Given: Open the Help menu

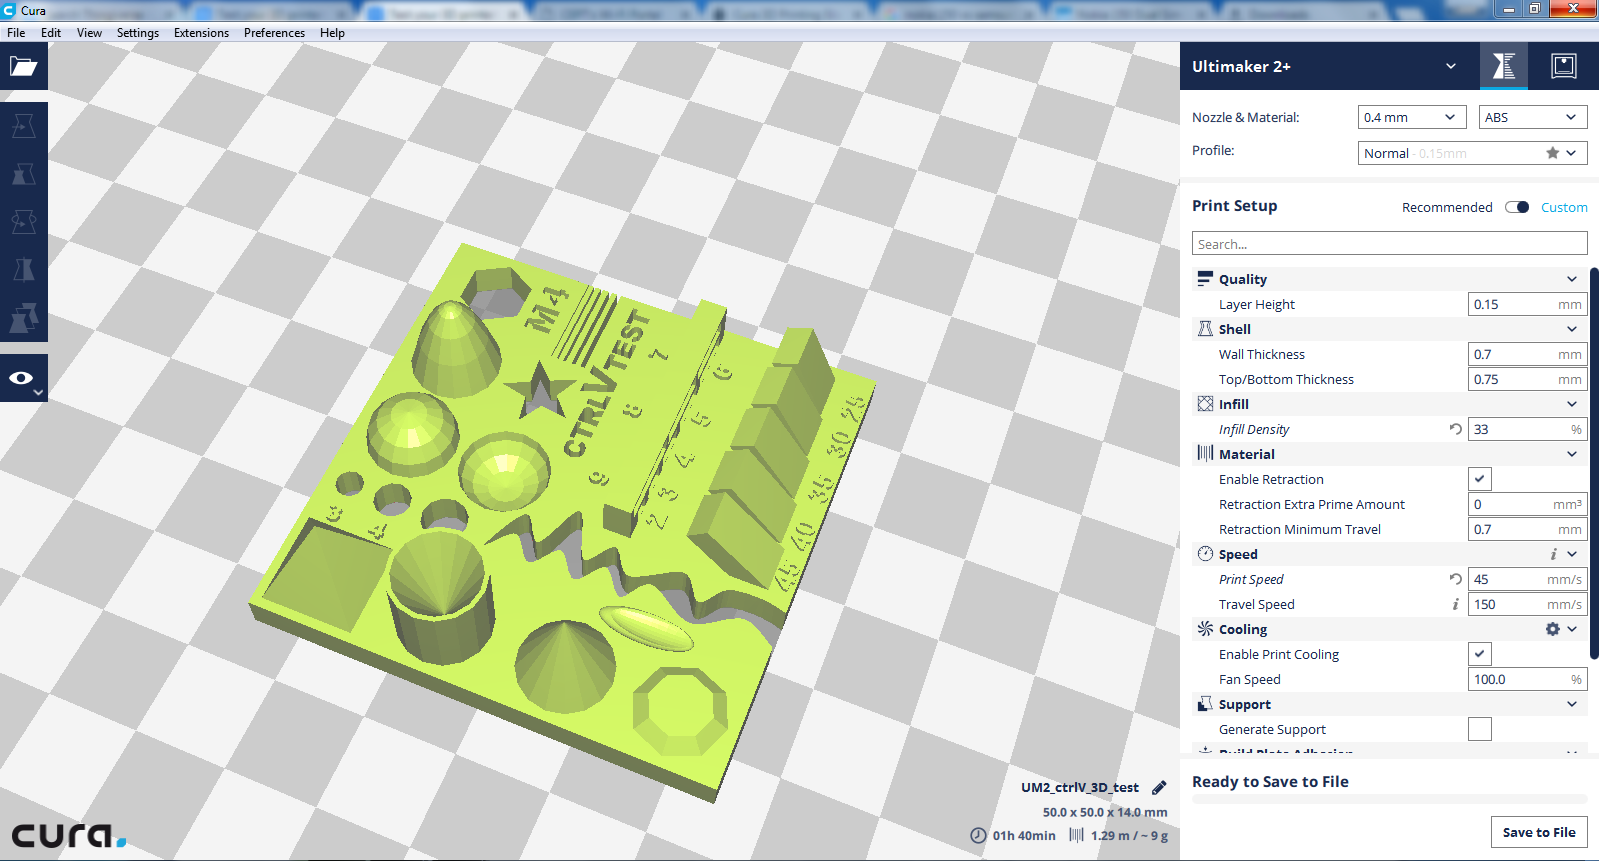Looking at the screenshot, I should [332, 33].
